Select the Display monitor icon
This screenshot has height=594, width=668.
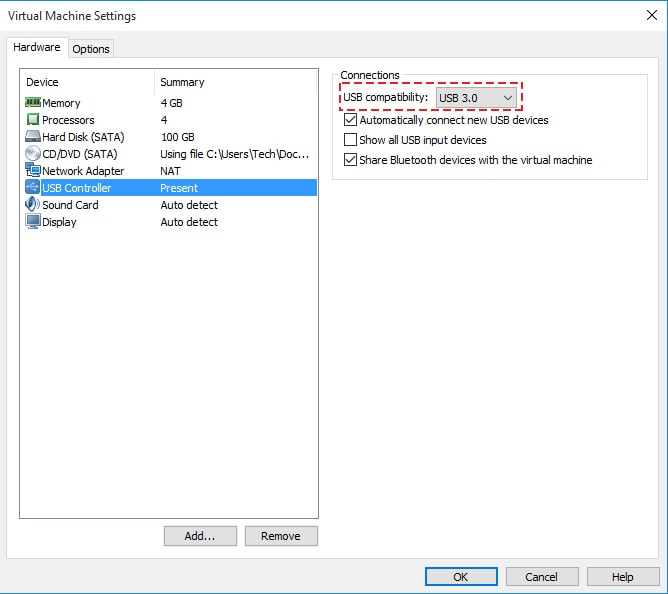32,222
